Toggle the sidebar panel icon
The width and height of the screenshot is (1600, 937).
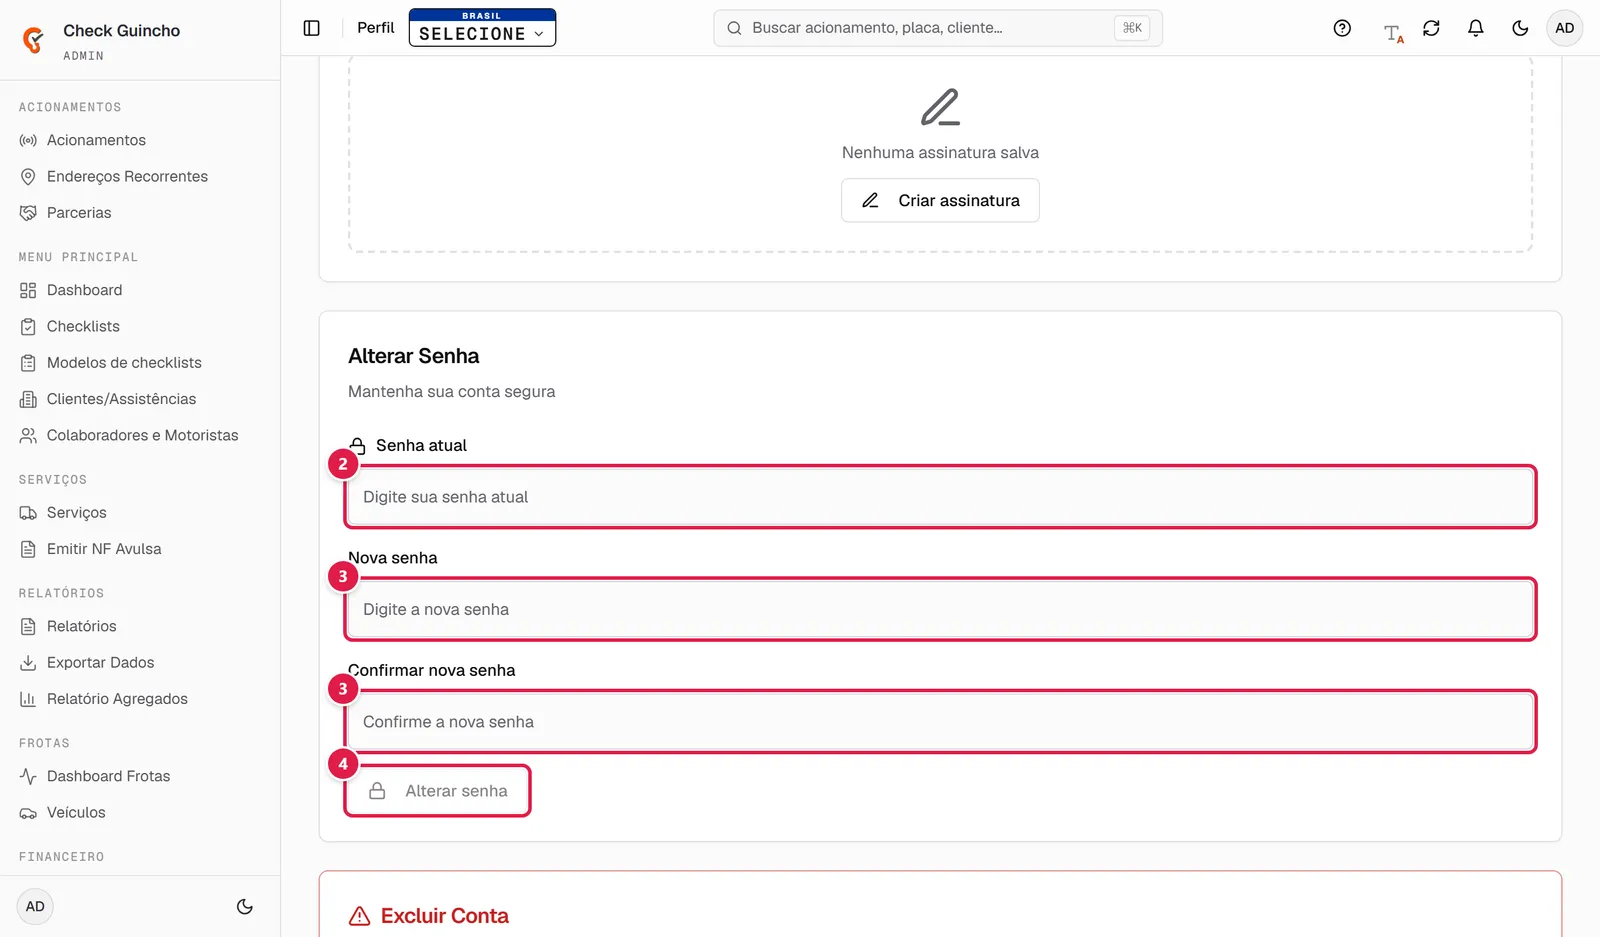point(312,28)
